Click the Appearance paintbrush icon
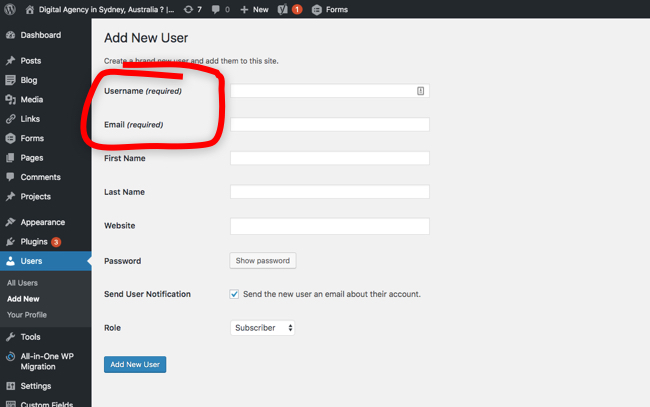Viewport: 650px width, 407px height. tap(10, 222)
